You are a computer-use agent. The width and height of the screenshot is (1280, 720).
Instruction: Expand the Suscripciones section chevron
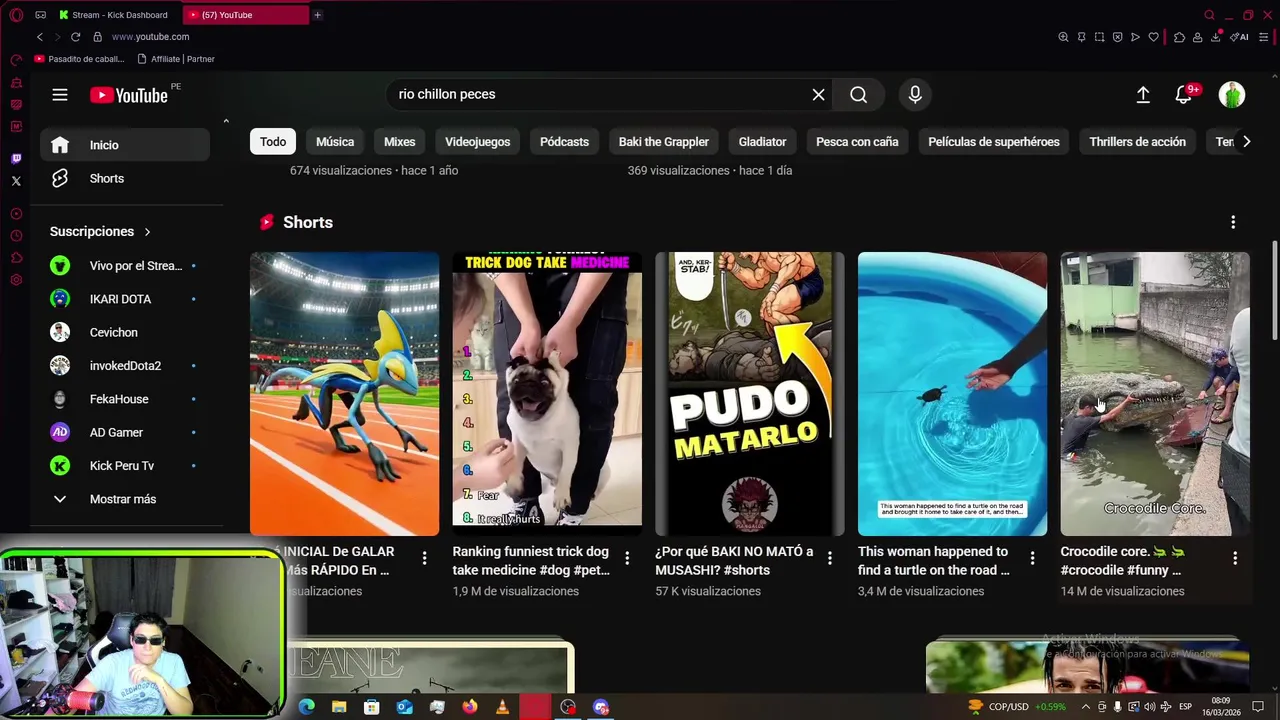(147, 232)
